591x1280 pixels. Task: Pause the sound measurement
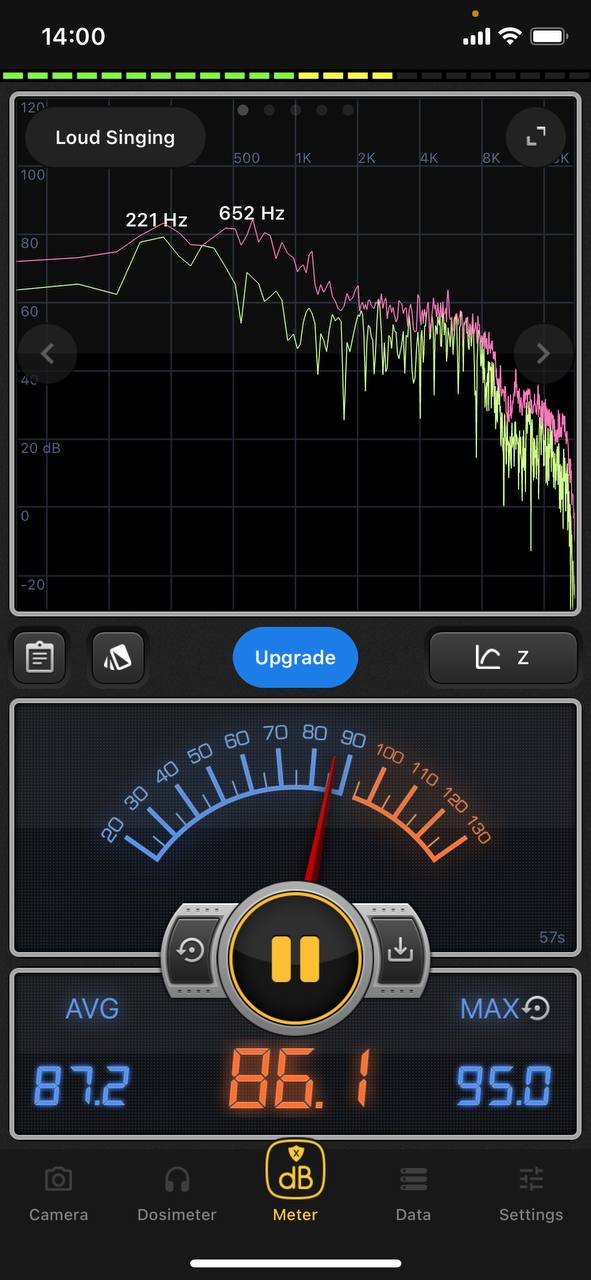pos(295,957)
